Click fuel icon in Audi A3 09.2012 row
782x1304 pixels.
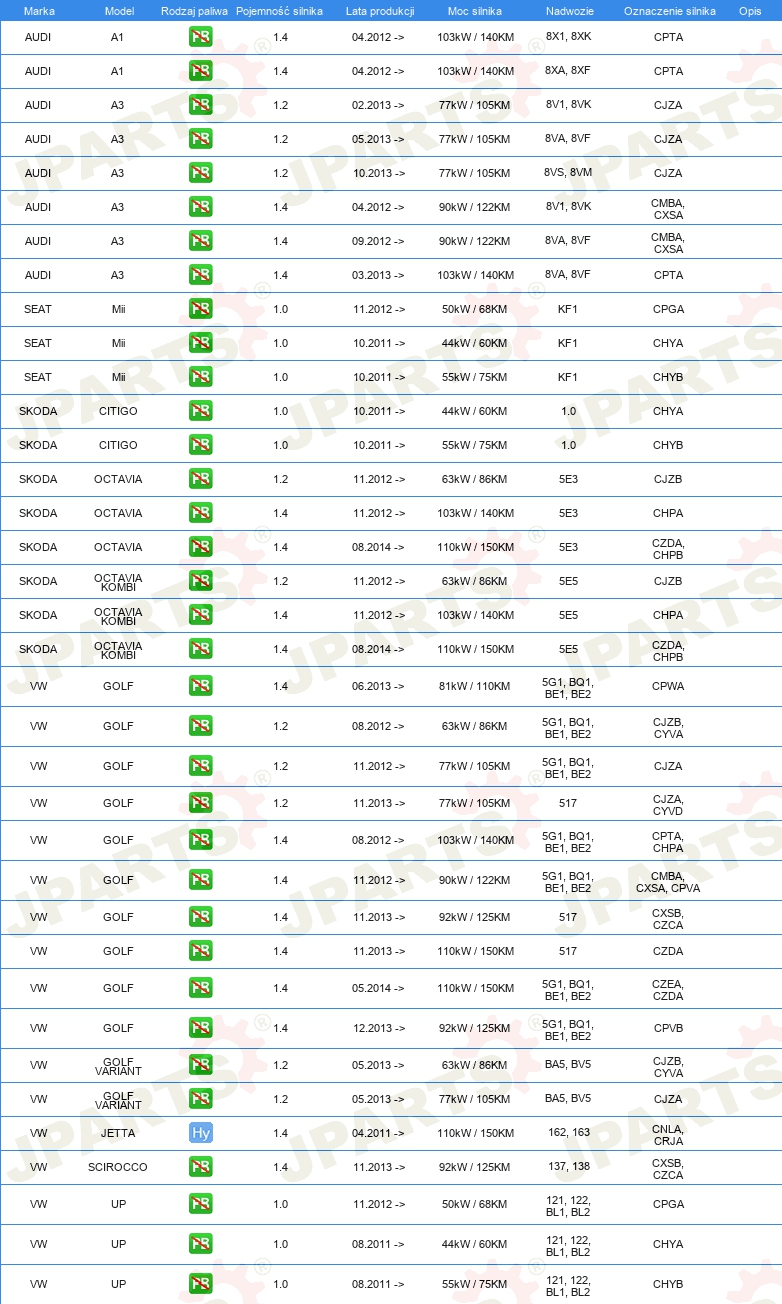(200, 241)
